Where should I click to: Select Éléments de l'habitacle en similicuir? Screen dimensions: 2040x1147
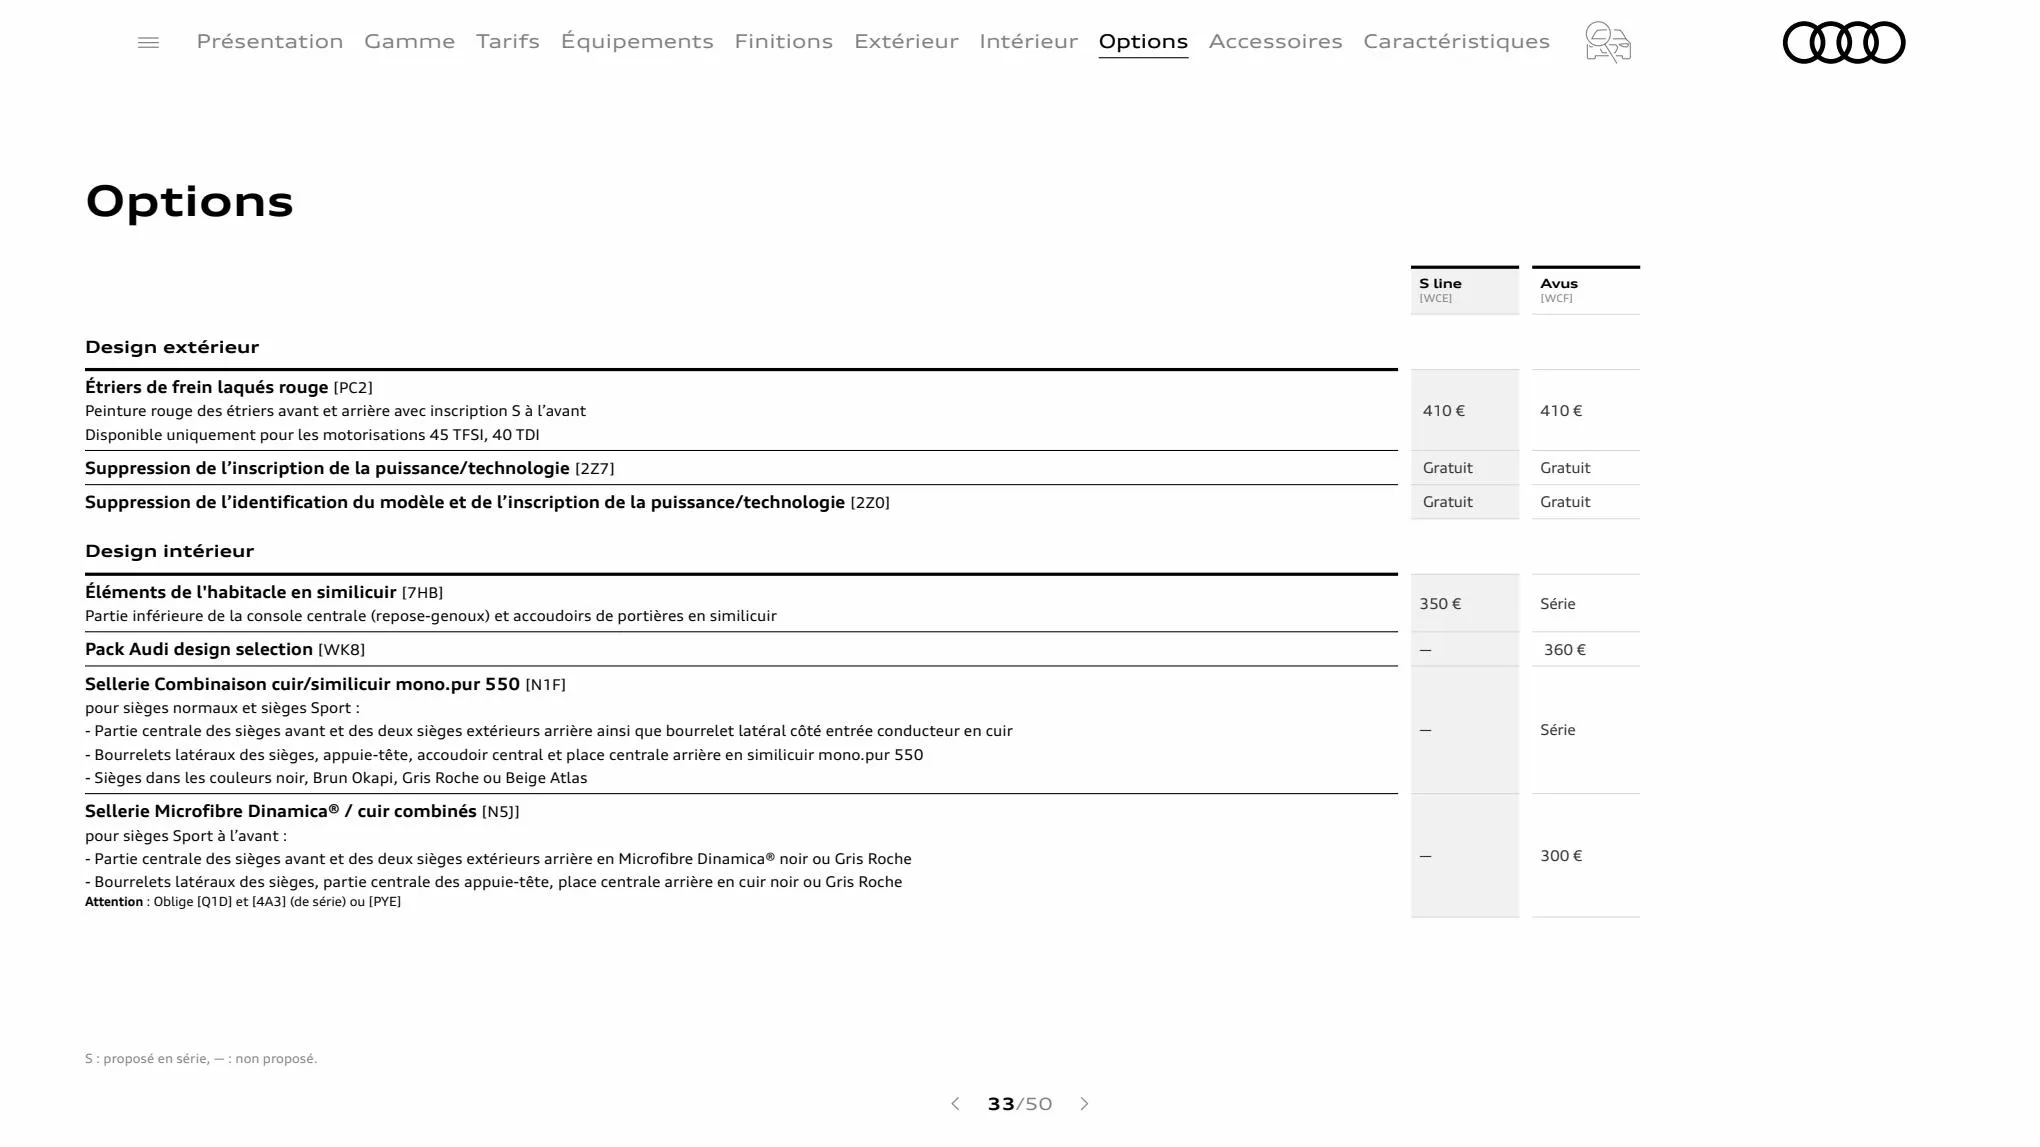264,592
